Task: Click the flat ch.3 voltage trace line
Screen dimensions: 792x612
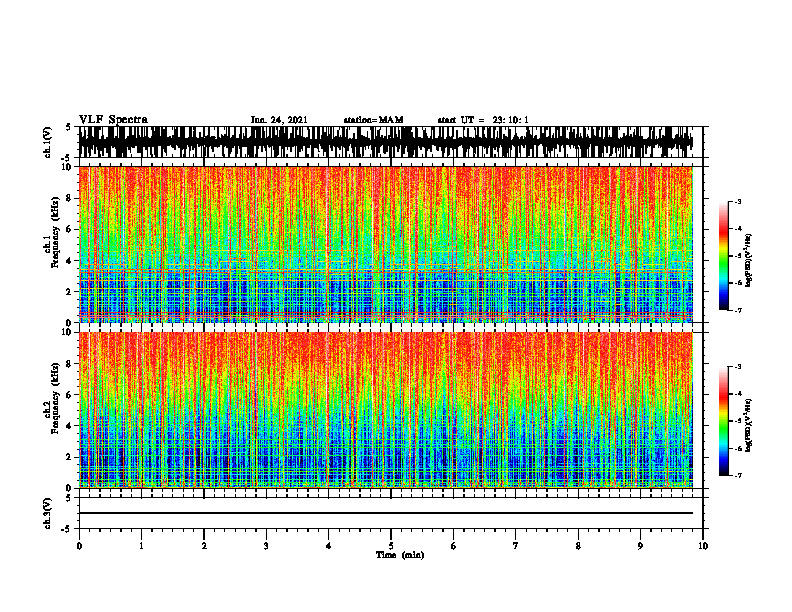Action: click(x=386, y=513)
